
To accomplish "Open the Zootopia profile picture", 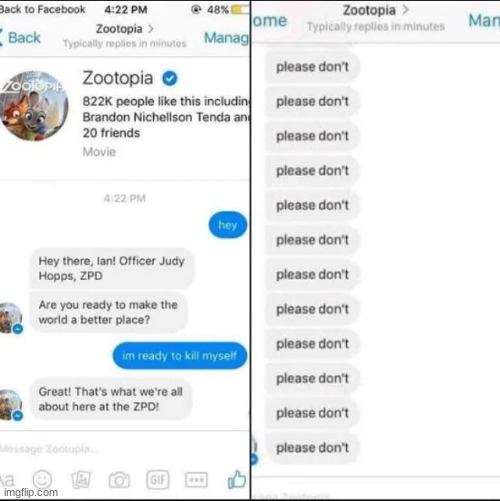I will pos(34,106).
